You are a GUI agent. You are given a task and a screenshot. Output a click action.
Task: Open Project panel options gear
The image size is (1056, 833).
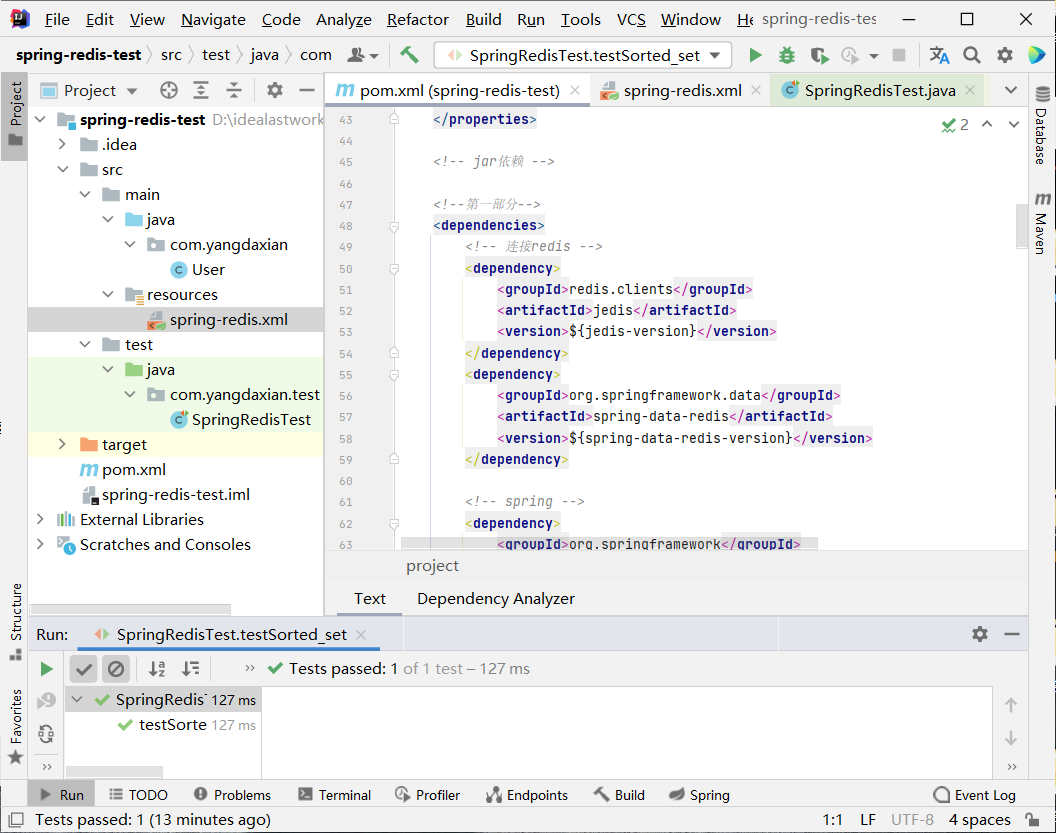(x=275, y=90)
